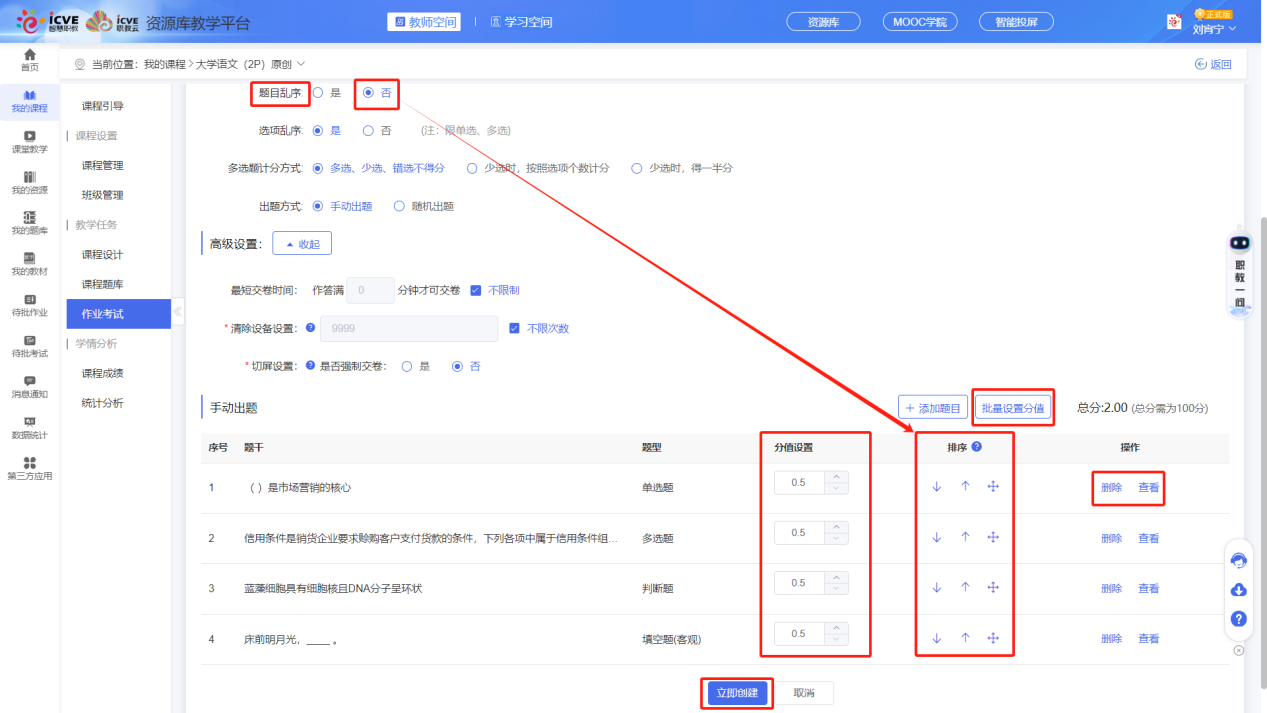Click the move handle icon for question 3

(993, 588)
